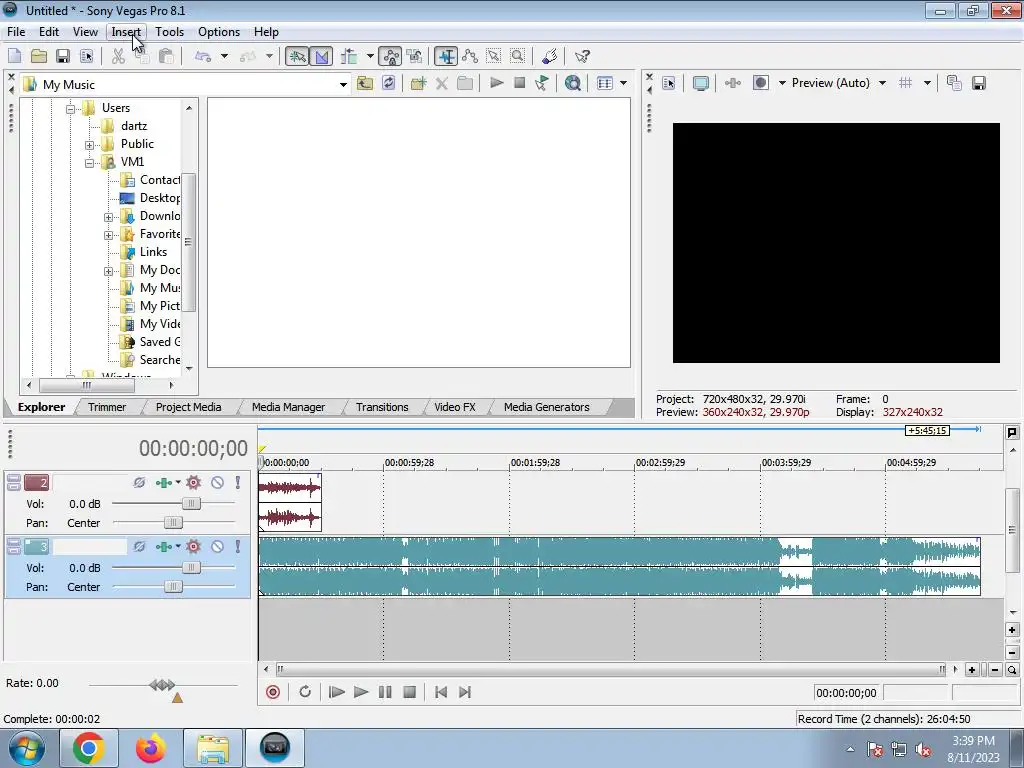Click the transport Stop button
Screen dimensions: 1024x768
409,692
